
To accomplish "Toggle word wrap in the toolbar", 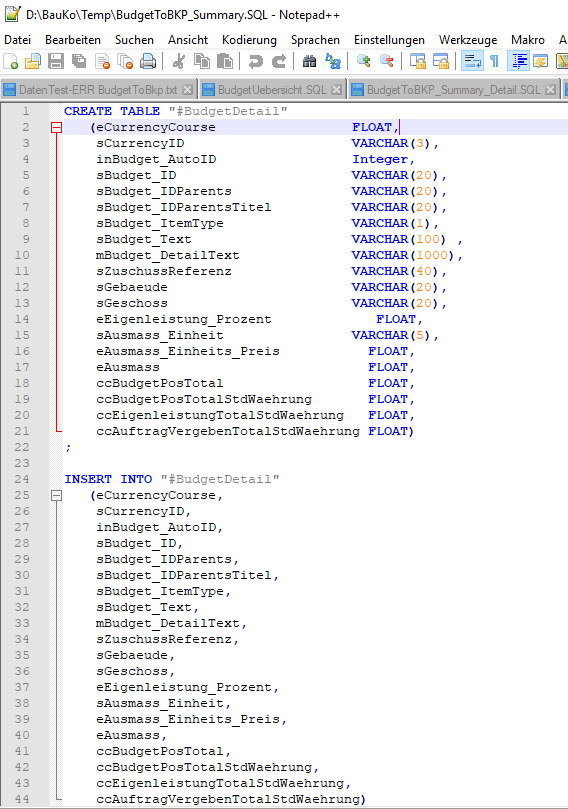I will (472, 61).
